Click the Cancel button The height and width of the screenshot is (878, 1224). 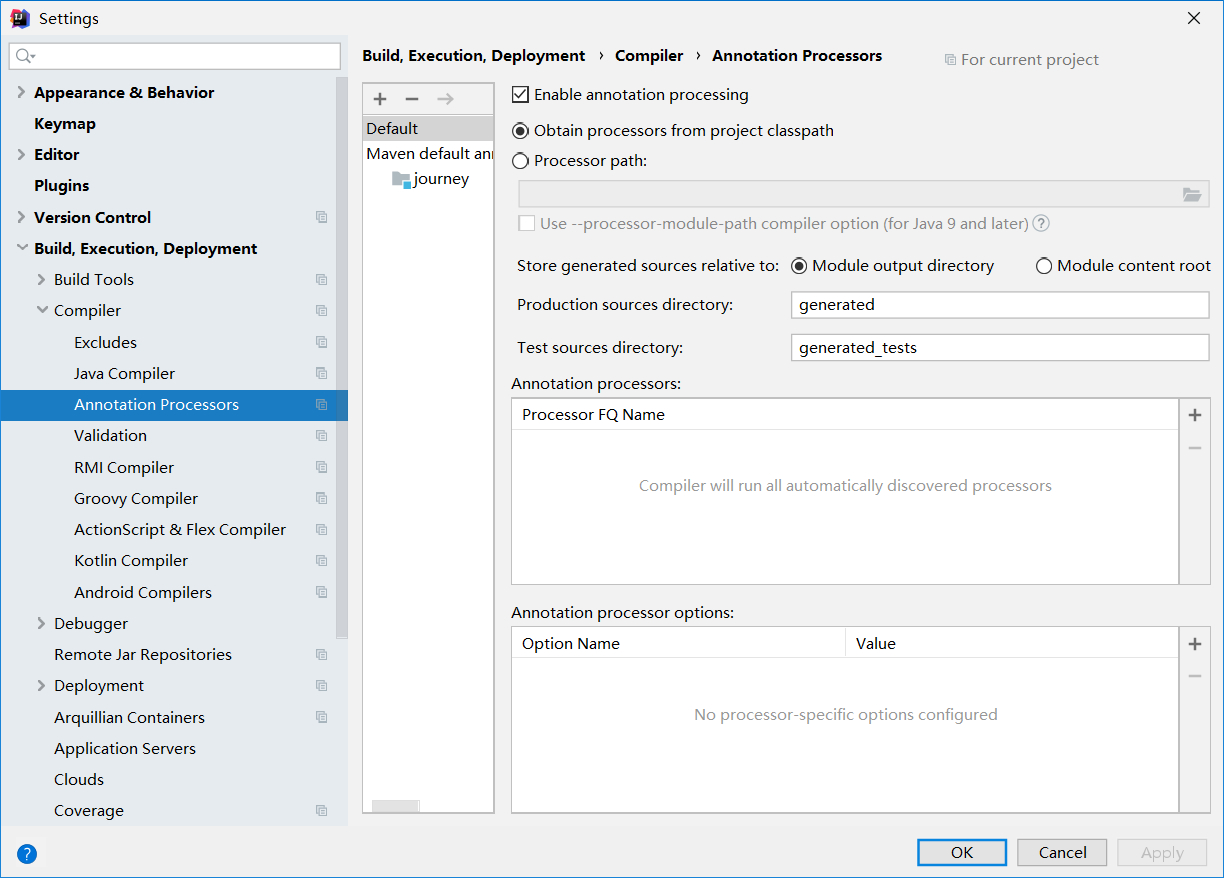pyautogui.click(x=1062, y=852)
